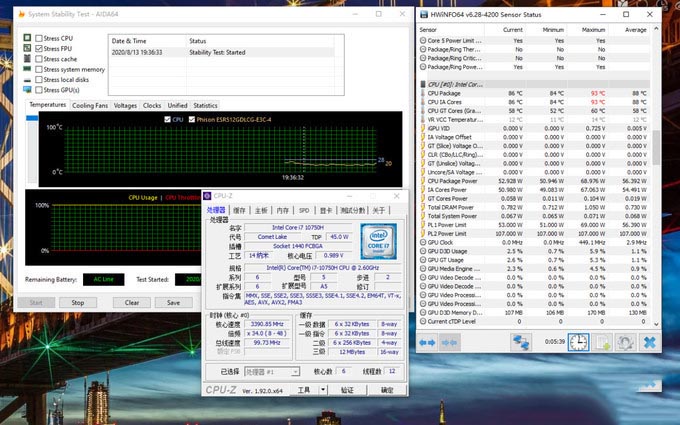Click the HWiNFO64 title bar icon

[423, 14]
